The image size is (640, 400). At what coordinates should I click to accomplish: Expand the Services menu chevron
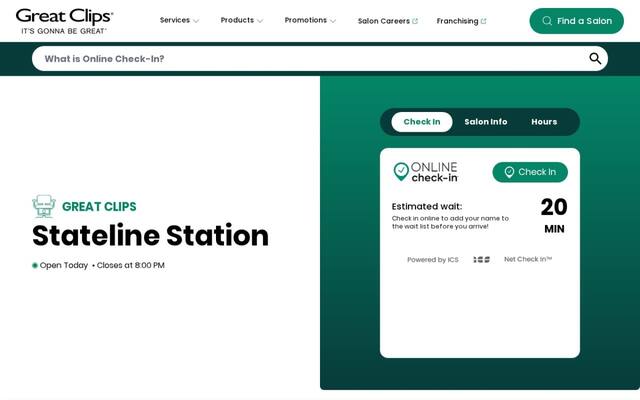196,21
